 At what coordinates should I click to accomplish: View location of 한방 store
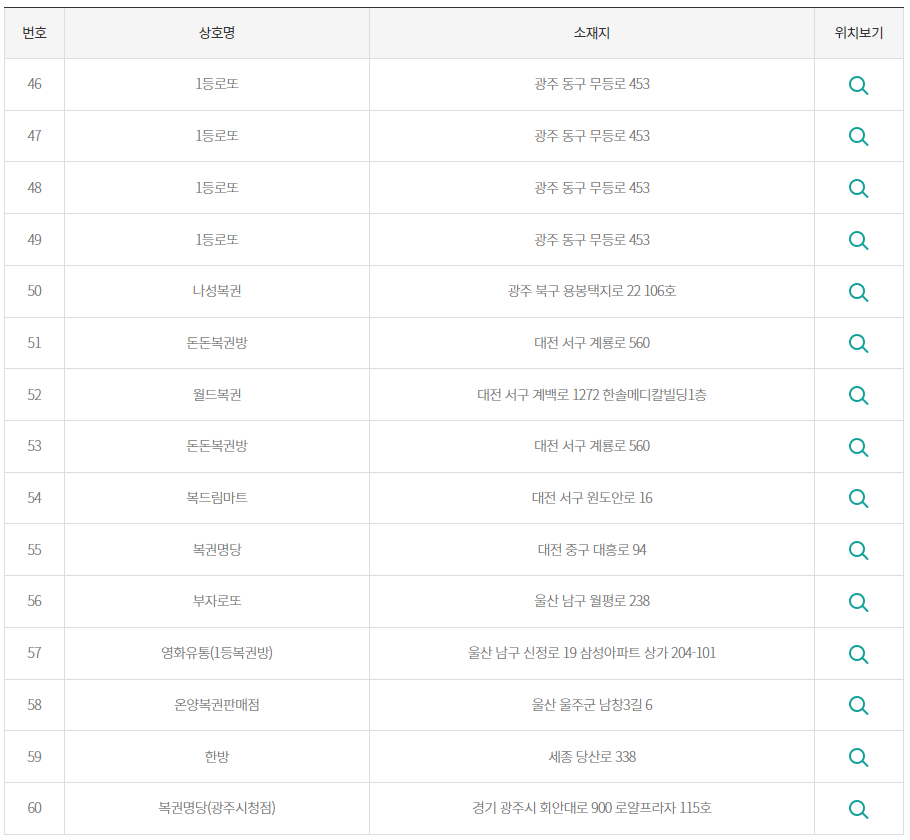[x=858, y=757]
